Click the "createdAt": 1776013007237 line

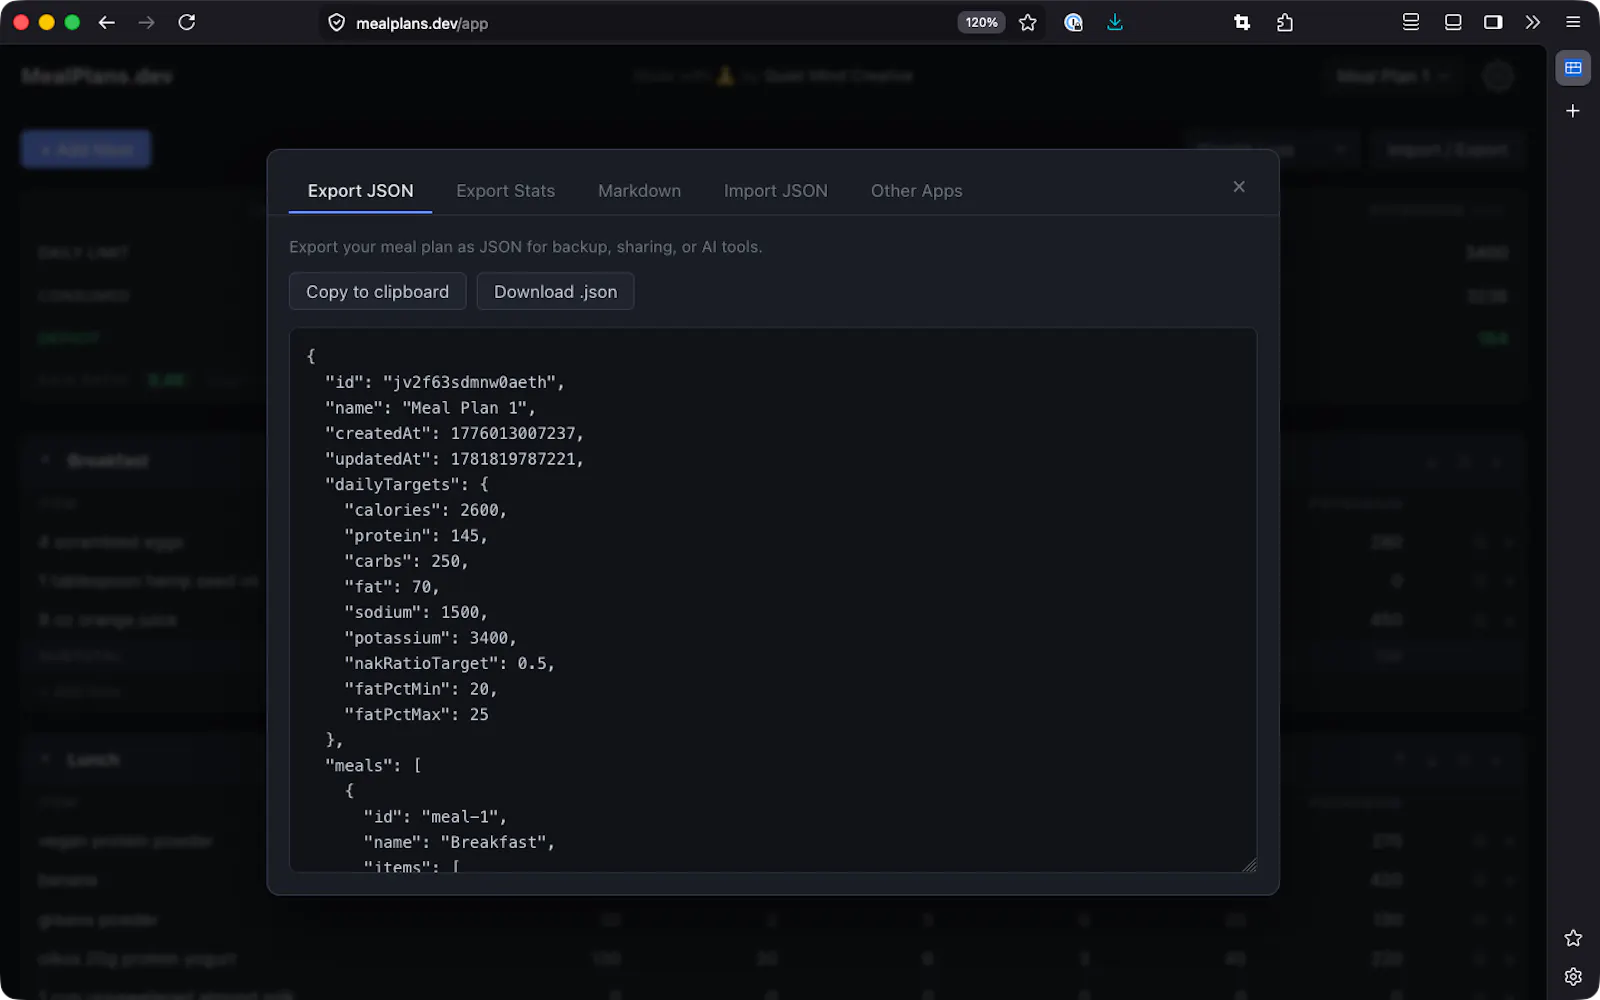(x=454, y=433)
